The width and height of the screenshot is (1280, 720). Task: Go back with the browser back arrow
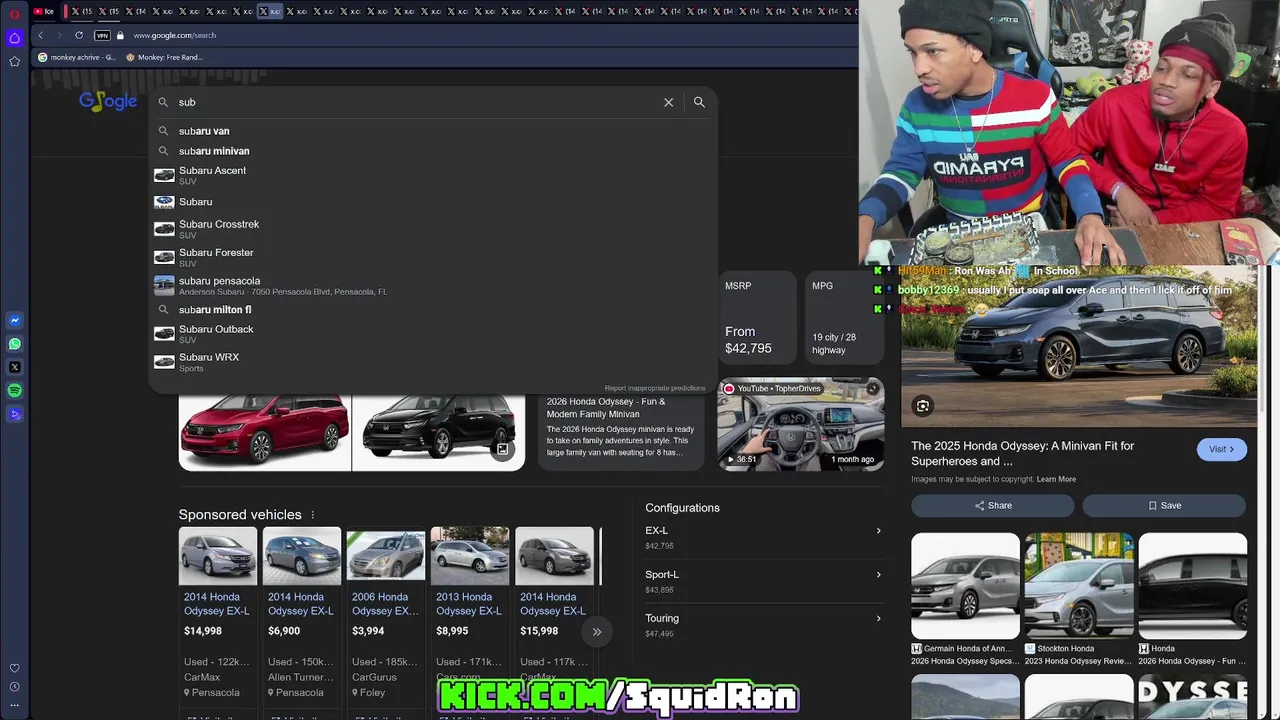[x=40, y=35]
